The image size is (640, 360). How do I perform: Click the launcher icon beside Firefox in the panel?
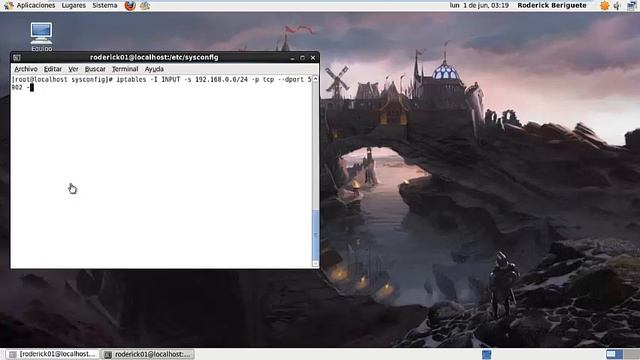point(145,5)
